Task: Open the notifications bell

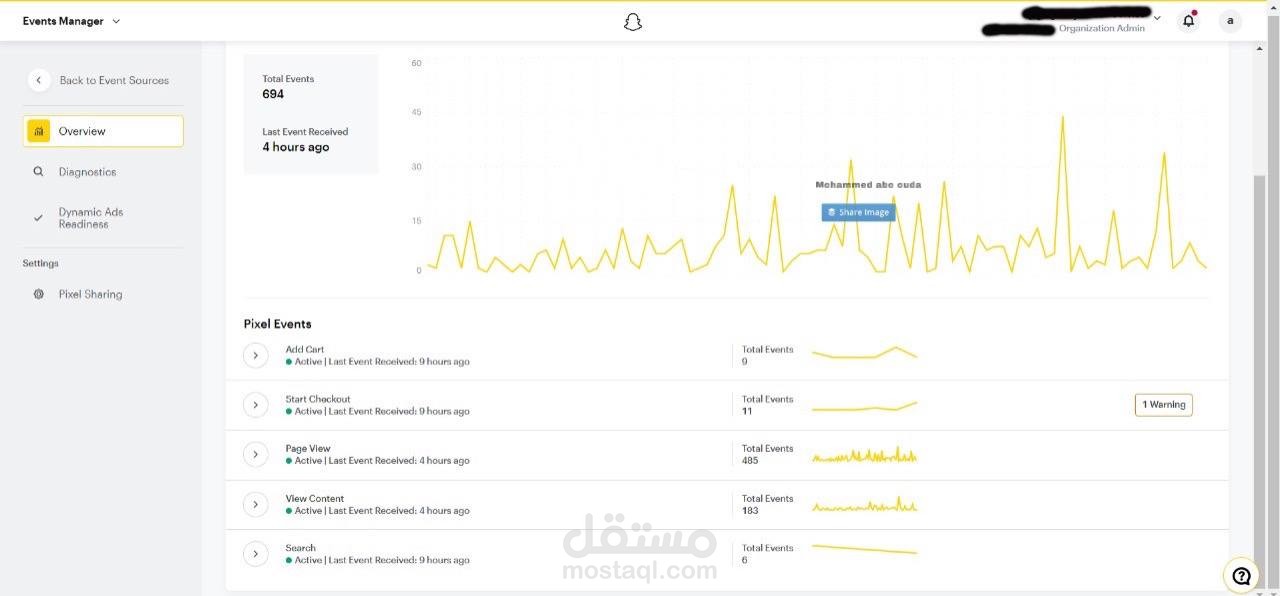Action: point(1188,21)
